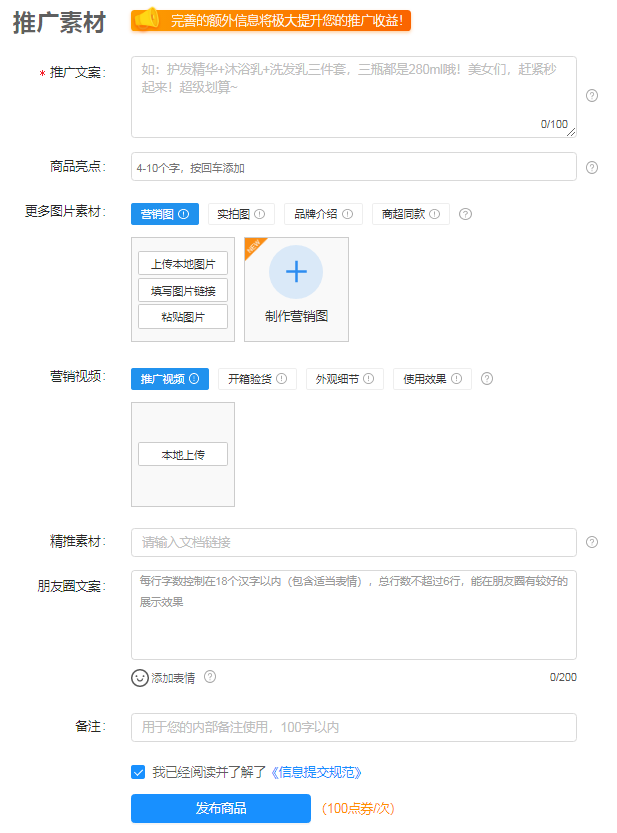The height and width of the screenshot is (833, 617).
Task: Select the 营销图 image tab
Action: pyautogui.click(x=164, y=214)
